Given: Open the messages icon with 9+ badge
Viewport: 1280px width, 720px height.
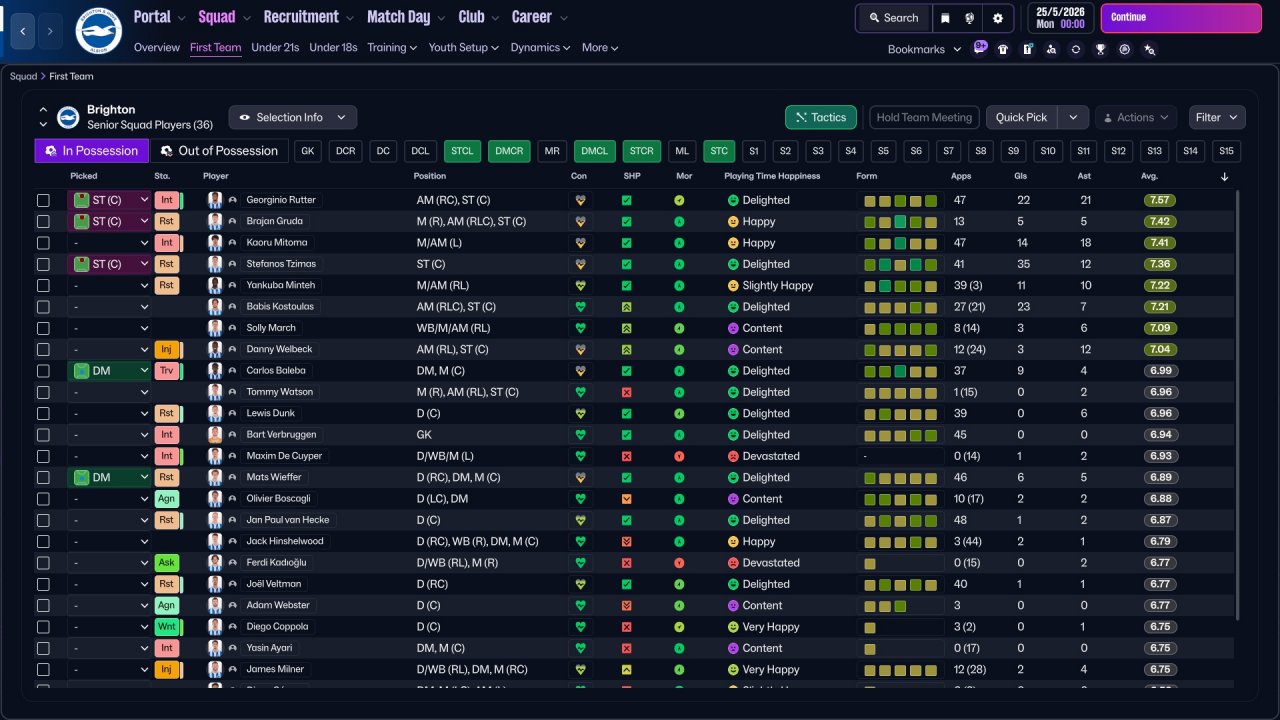Looking at the screenshot, I should coord(979,48).
